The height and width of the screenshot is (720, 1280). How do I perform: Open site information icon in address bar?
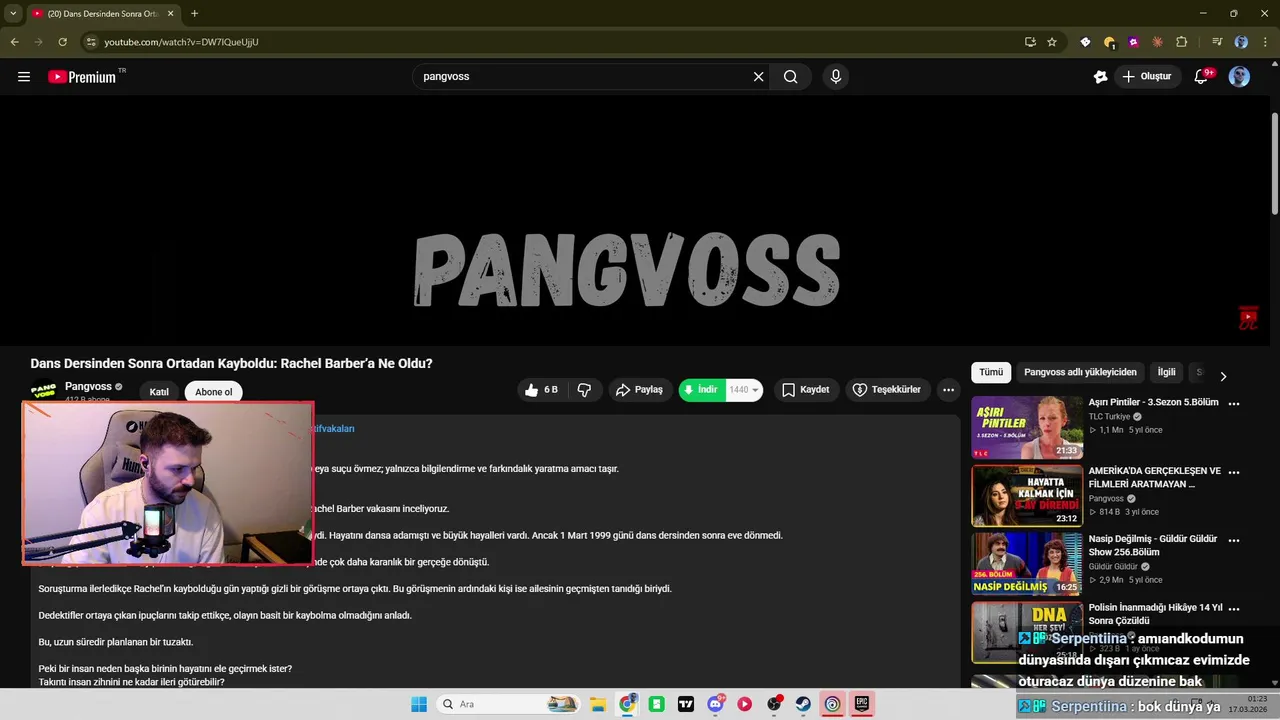[x=91, y=42]
